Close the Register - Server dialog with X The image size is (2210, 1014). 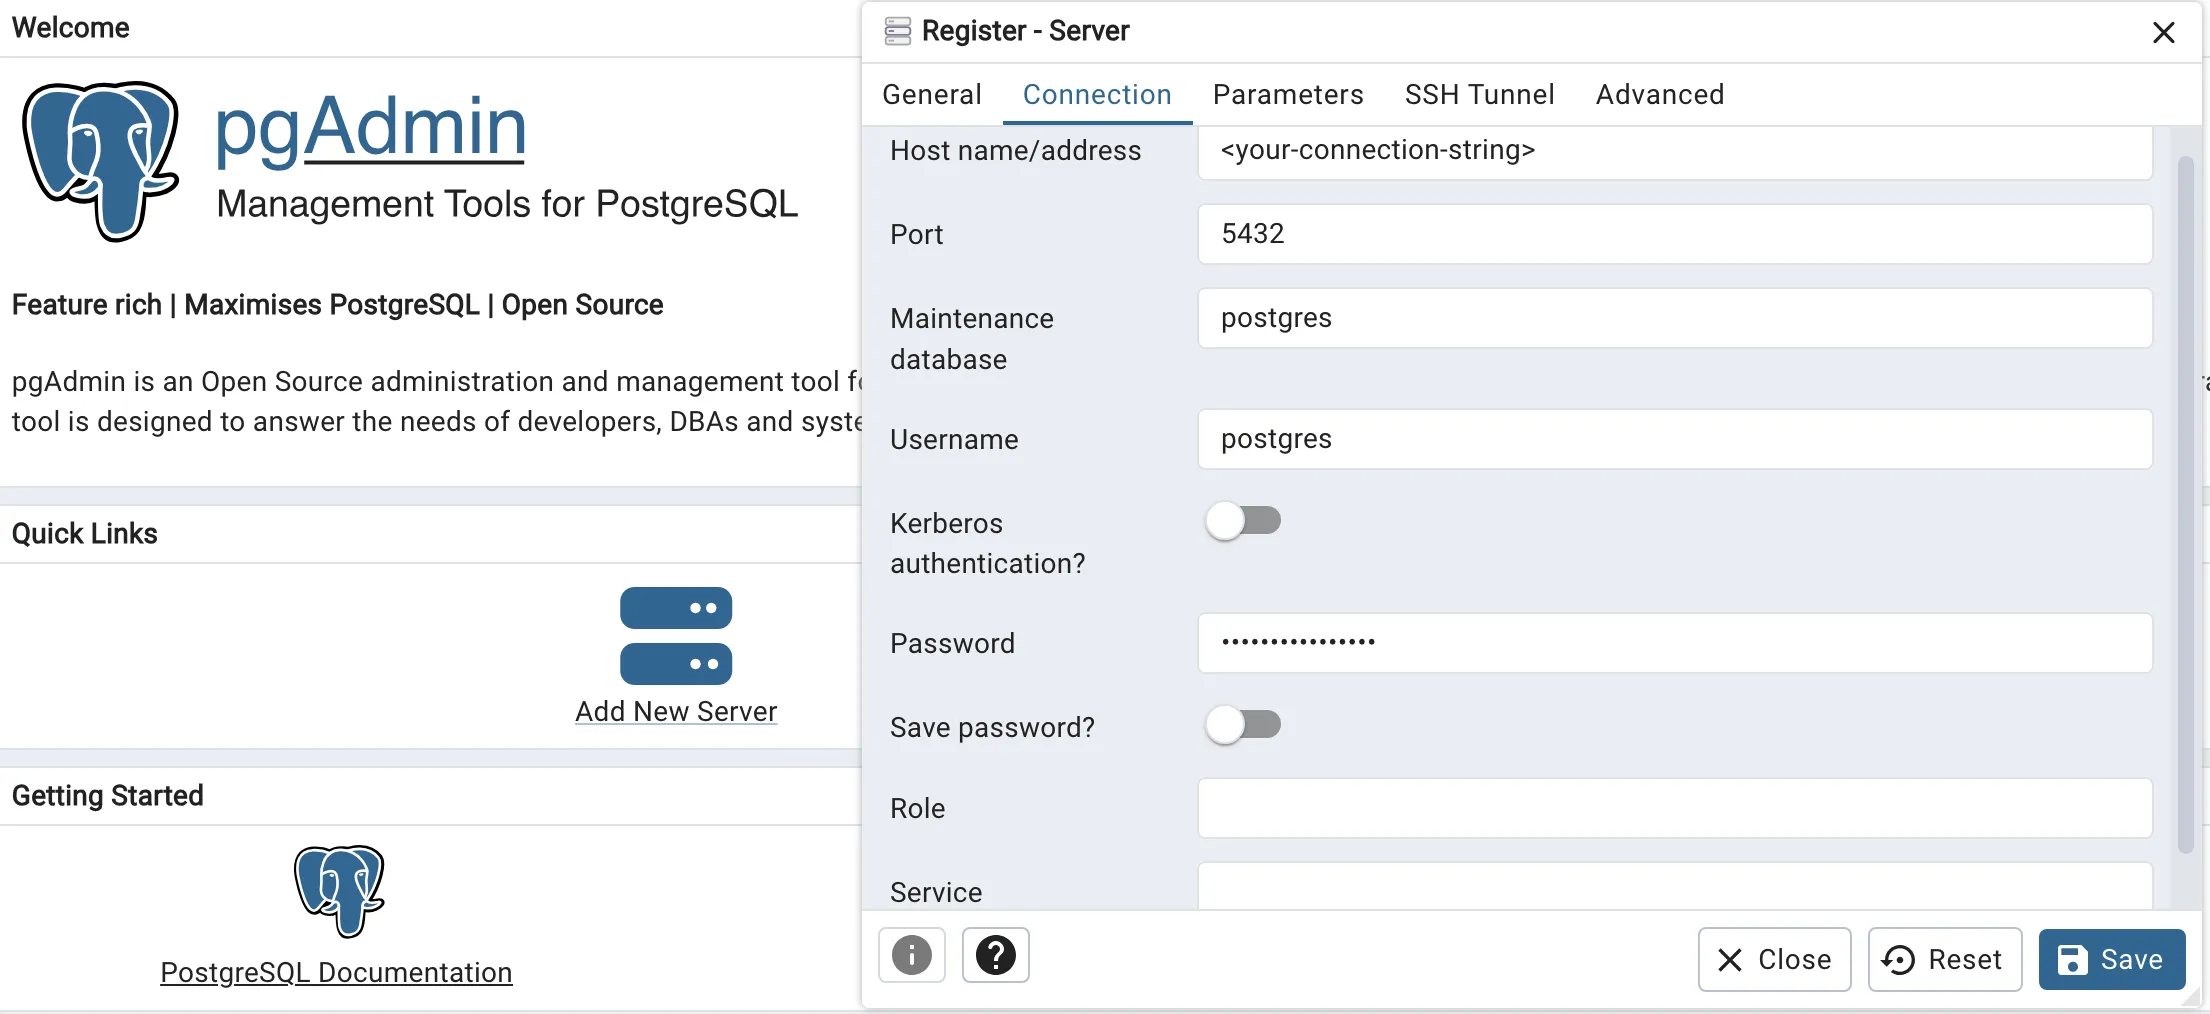(x=2164, y=33)
